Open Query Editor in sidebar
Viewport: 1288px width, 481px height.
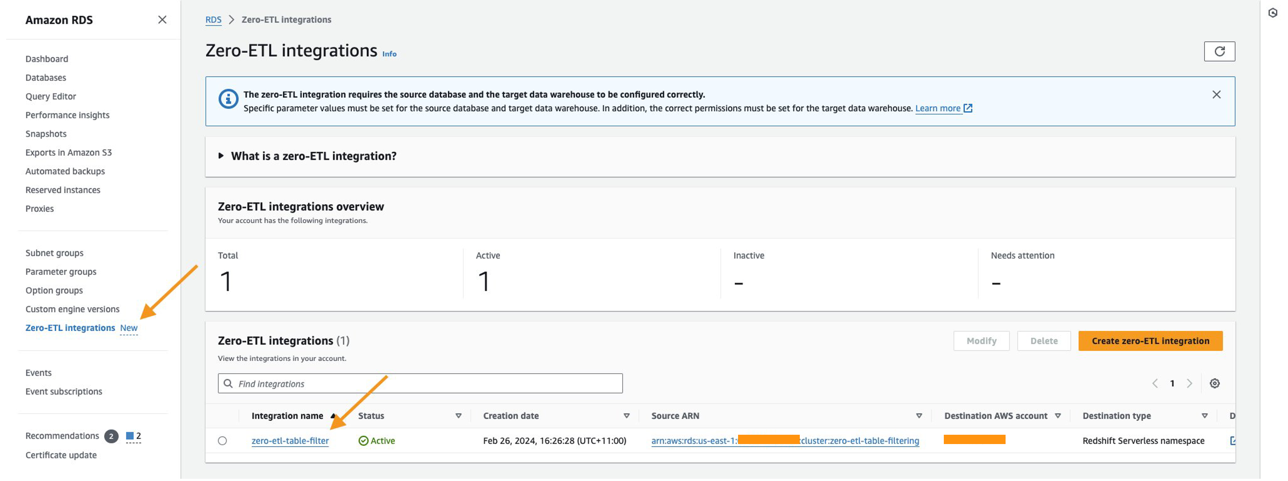(51, 97)
